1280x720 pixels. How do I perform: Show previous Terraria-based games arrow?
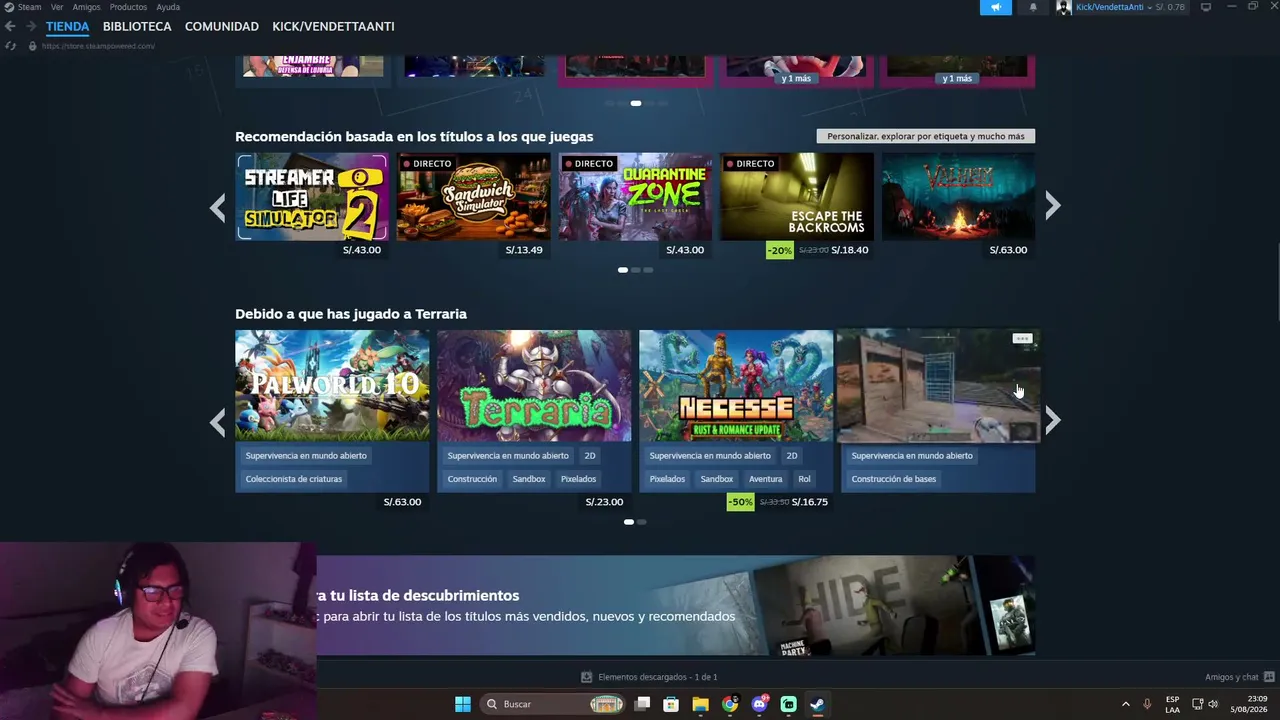(x=218, y=422)
